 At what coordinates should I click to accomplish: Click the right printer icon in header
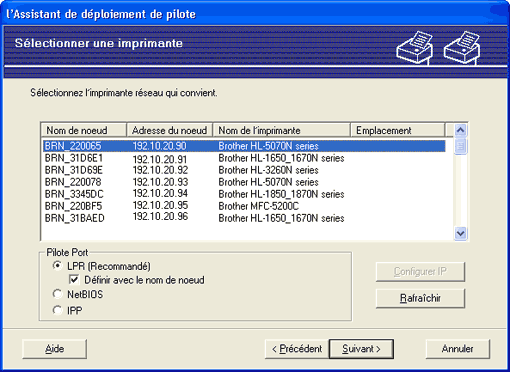point(462,48)
